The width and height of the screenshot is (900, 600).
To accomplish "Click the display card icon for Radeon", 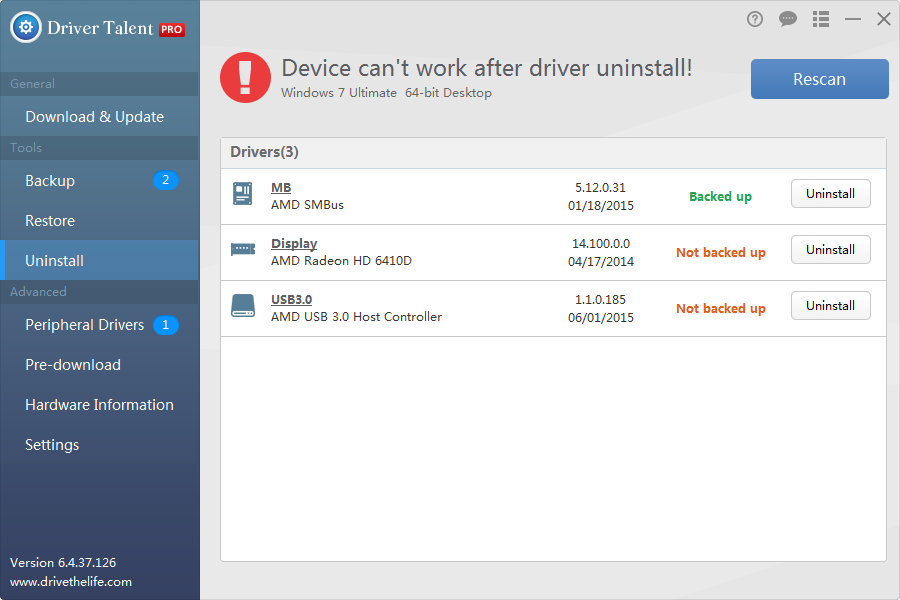I will [x=243, y=249].
